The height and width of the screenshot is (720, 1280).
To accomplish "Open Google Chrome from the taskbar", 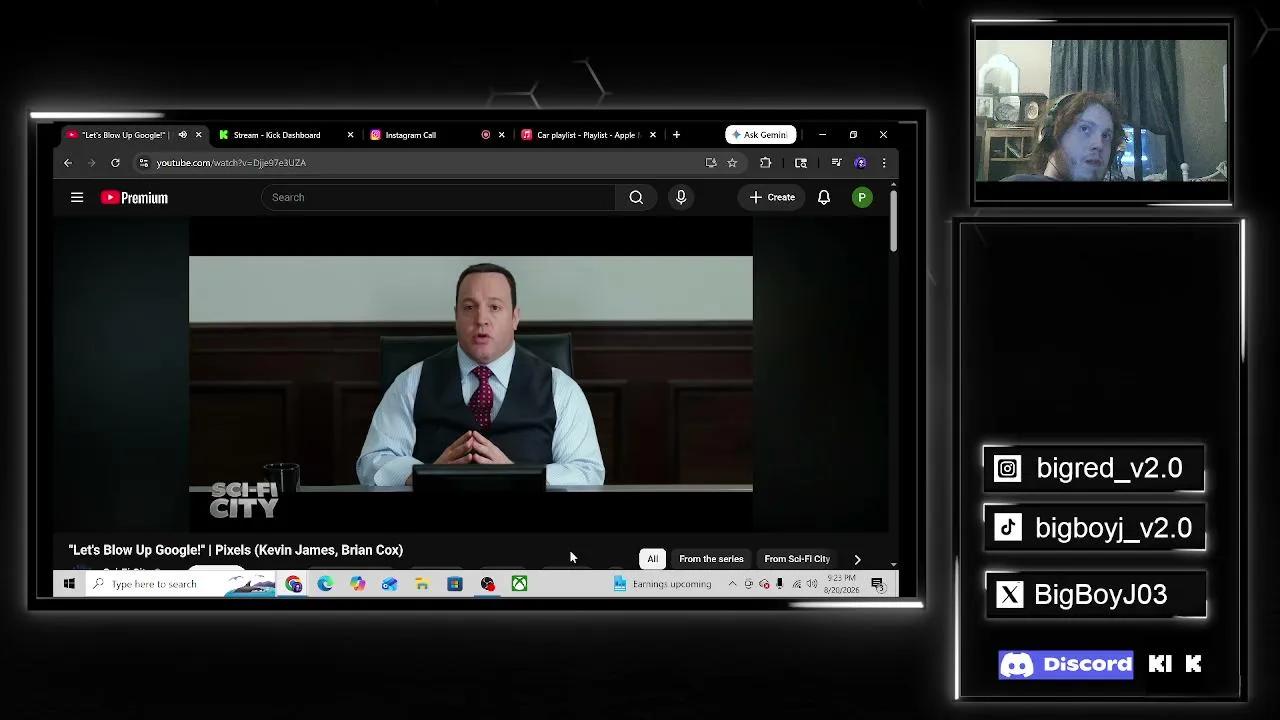I will click(294, 584).
